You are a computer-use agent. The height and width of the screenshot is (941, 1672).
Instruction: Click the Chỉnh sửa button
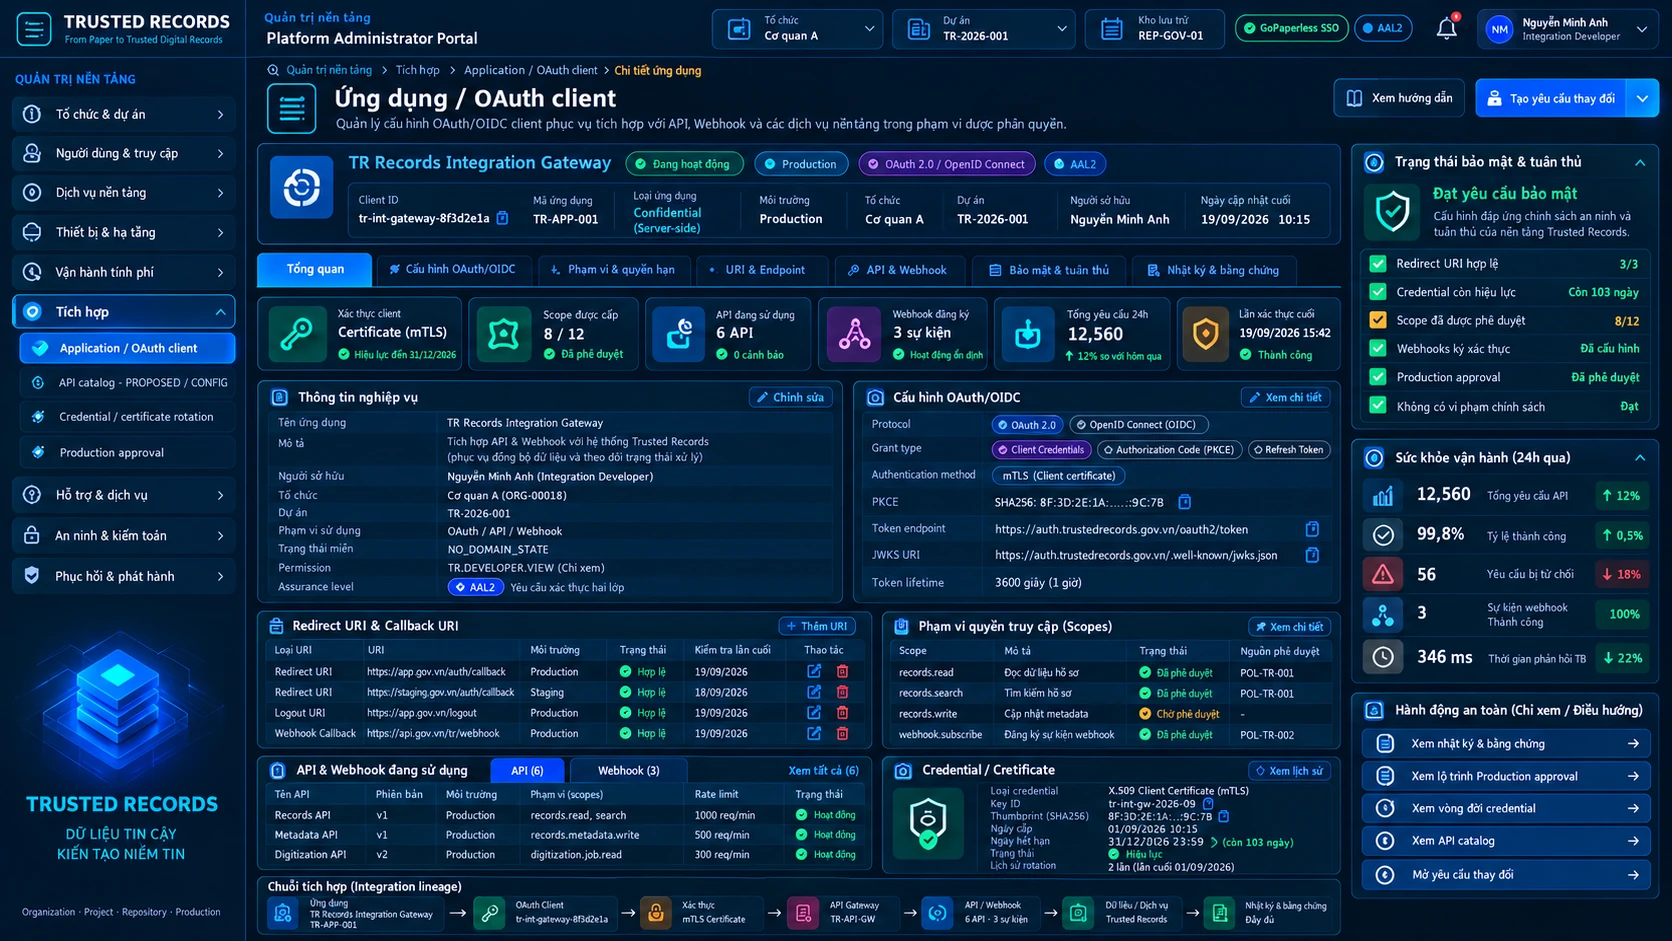click(x=790, y=397)
